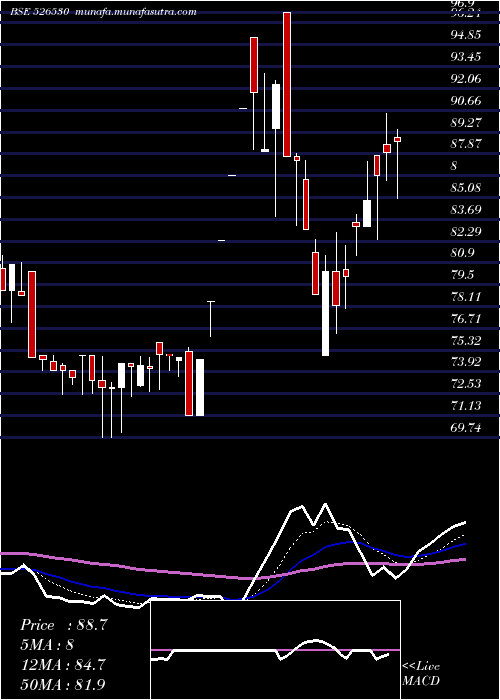Select the 82.29 price axis label
500x700 pixels.
[x=466, y=231]
